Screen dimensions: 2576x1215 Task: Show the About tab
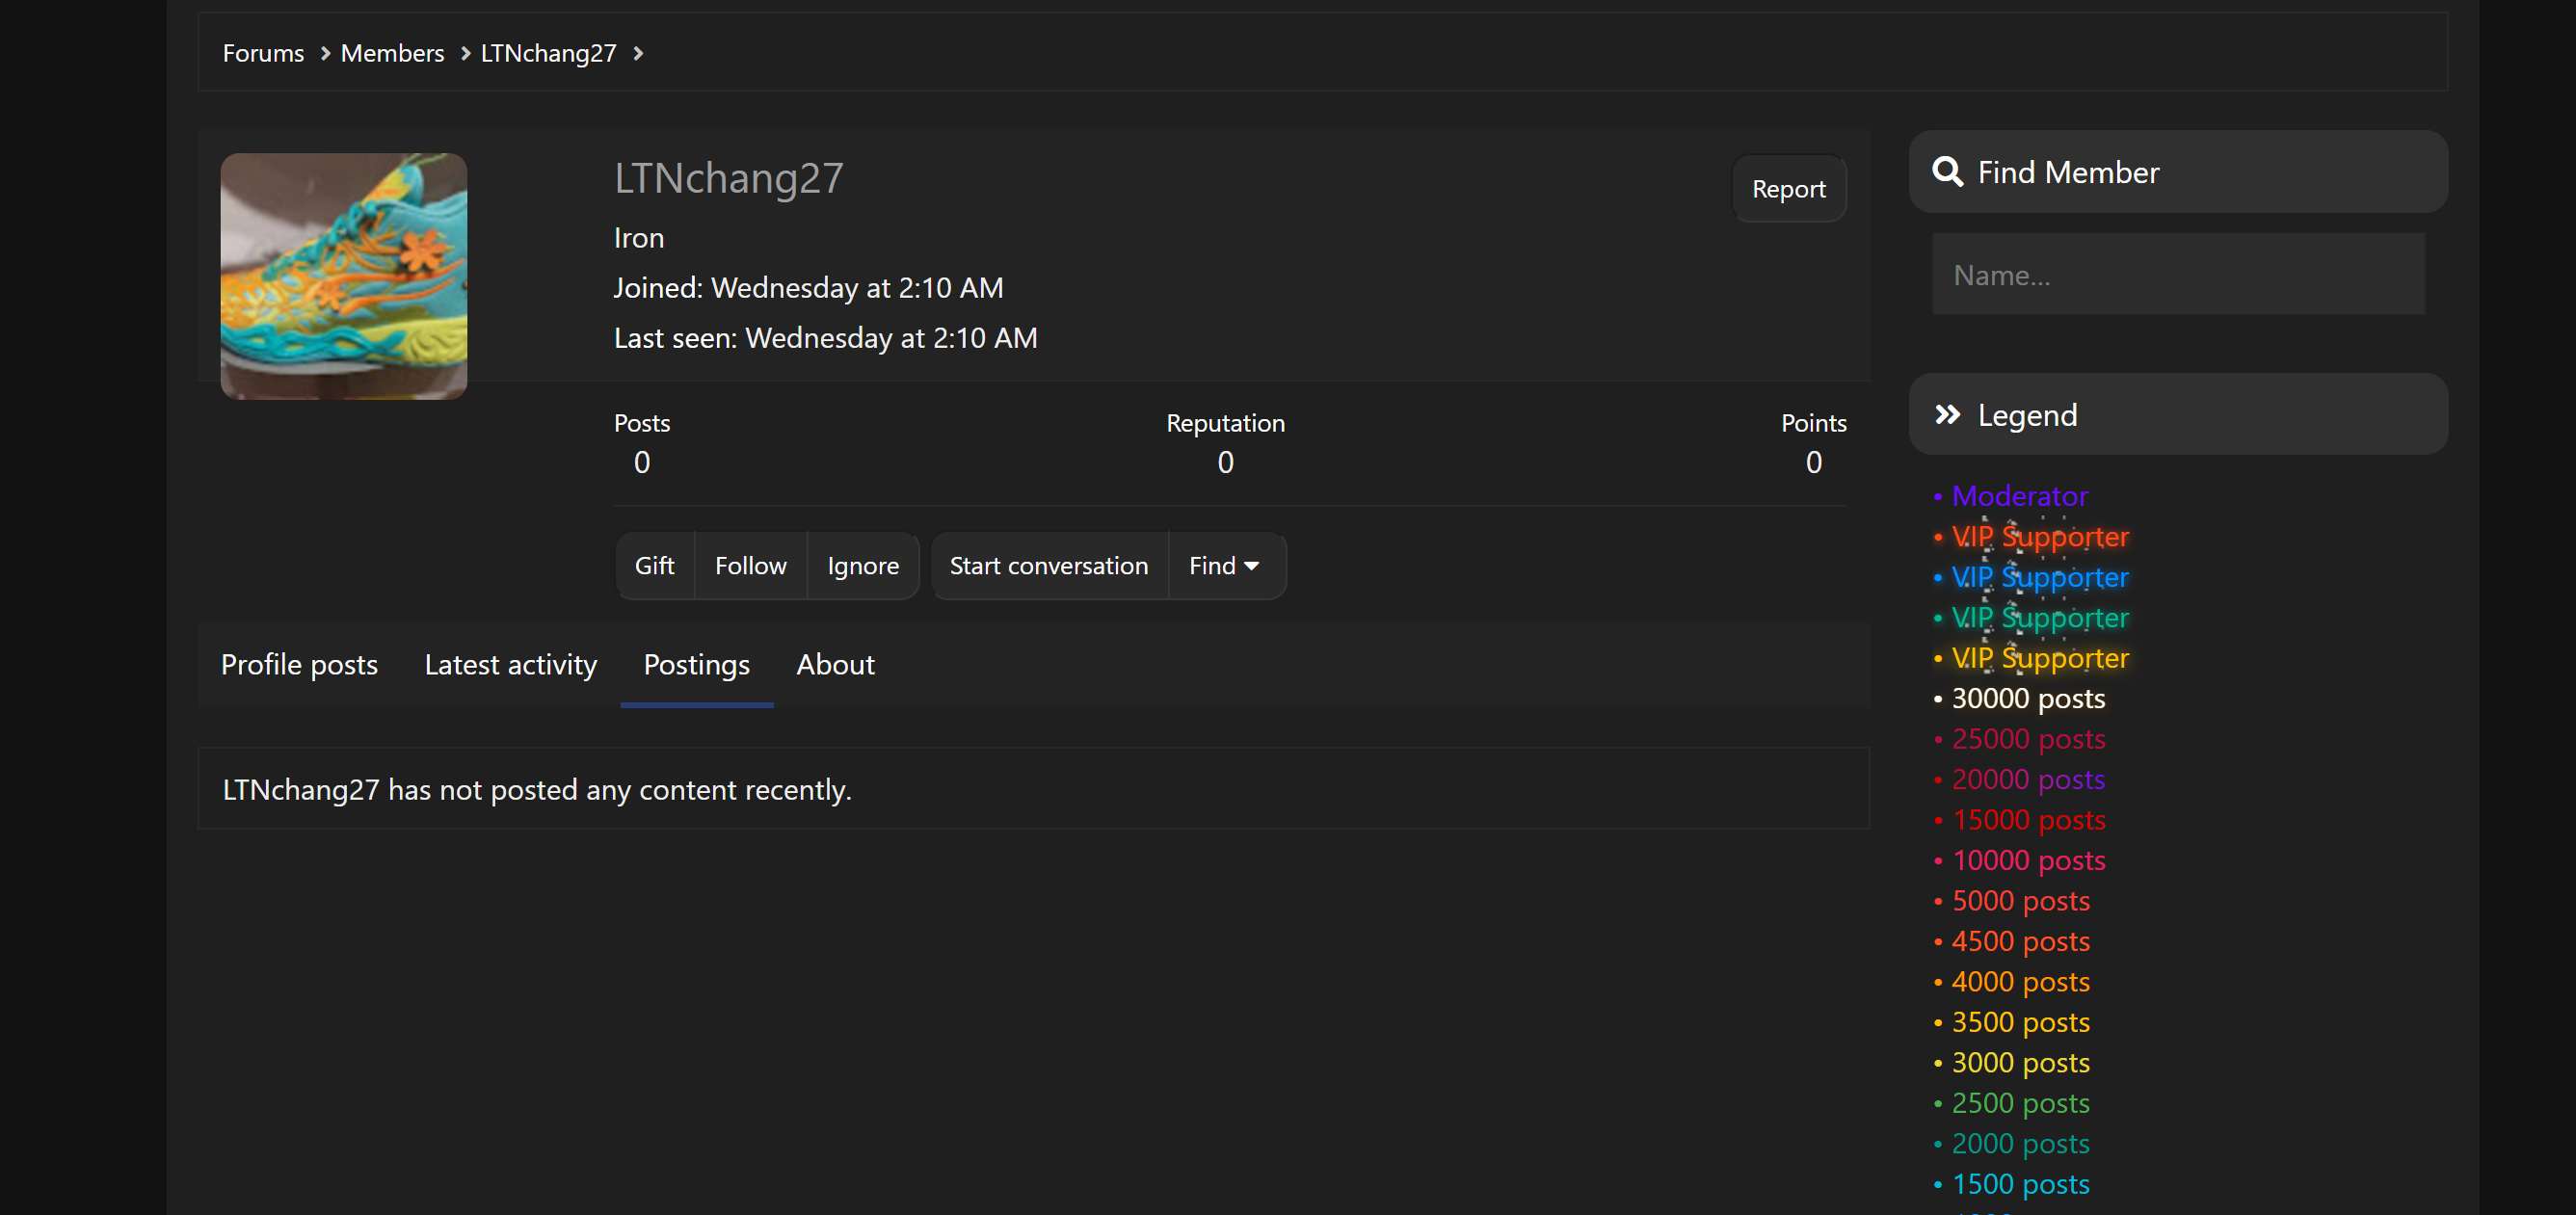click(835, 665)
